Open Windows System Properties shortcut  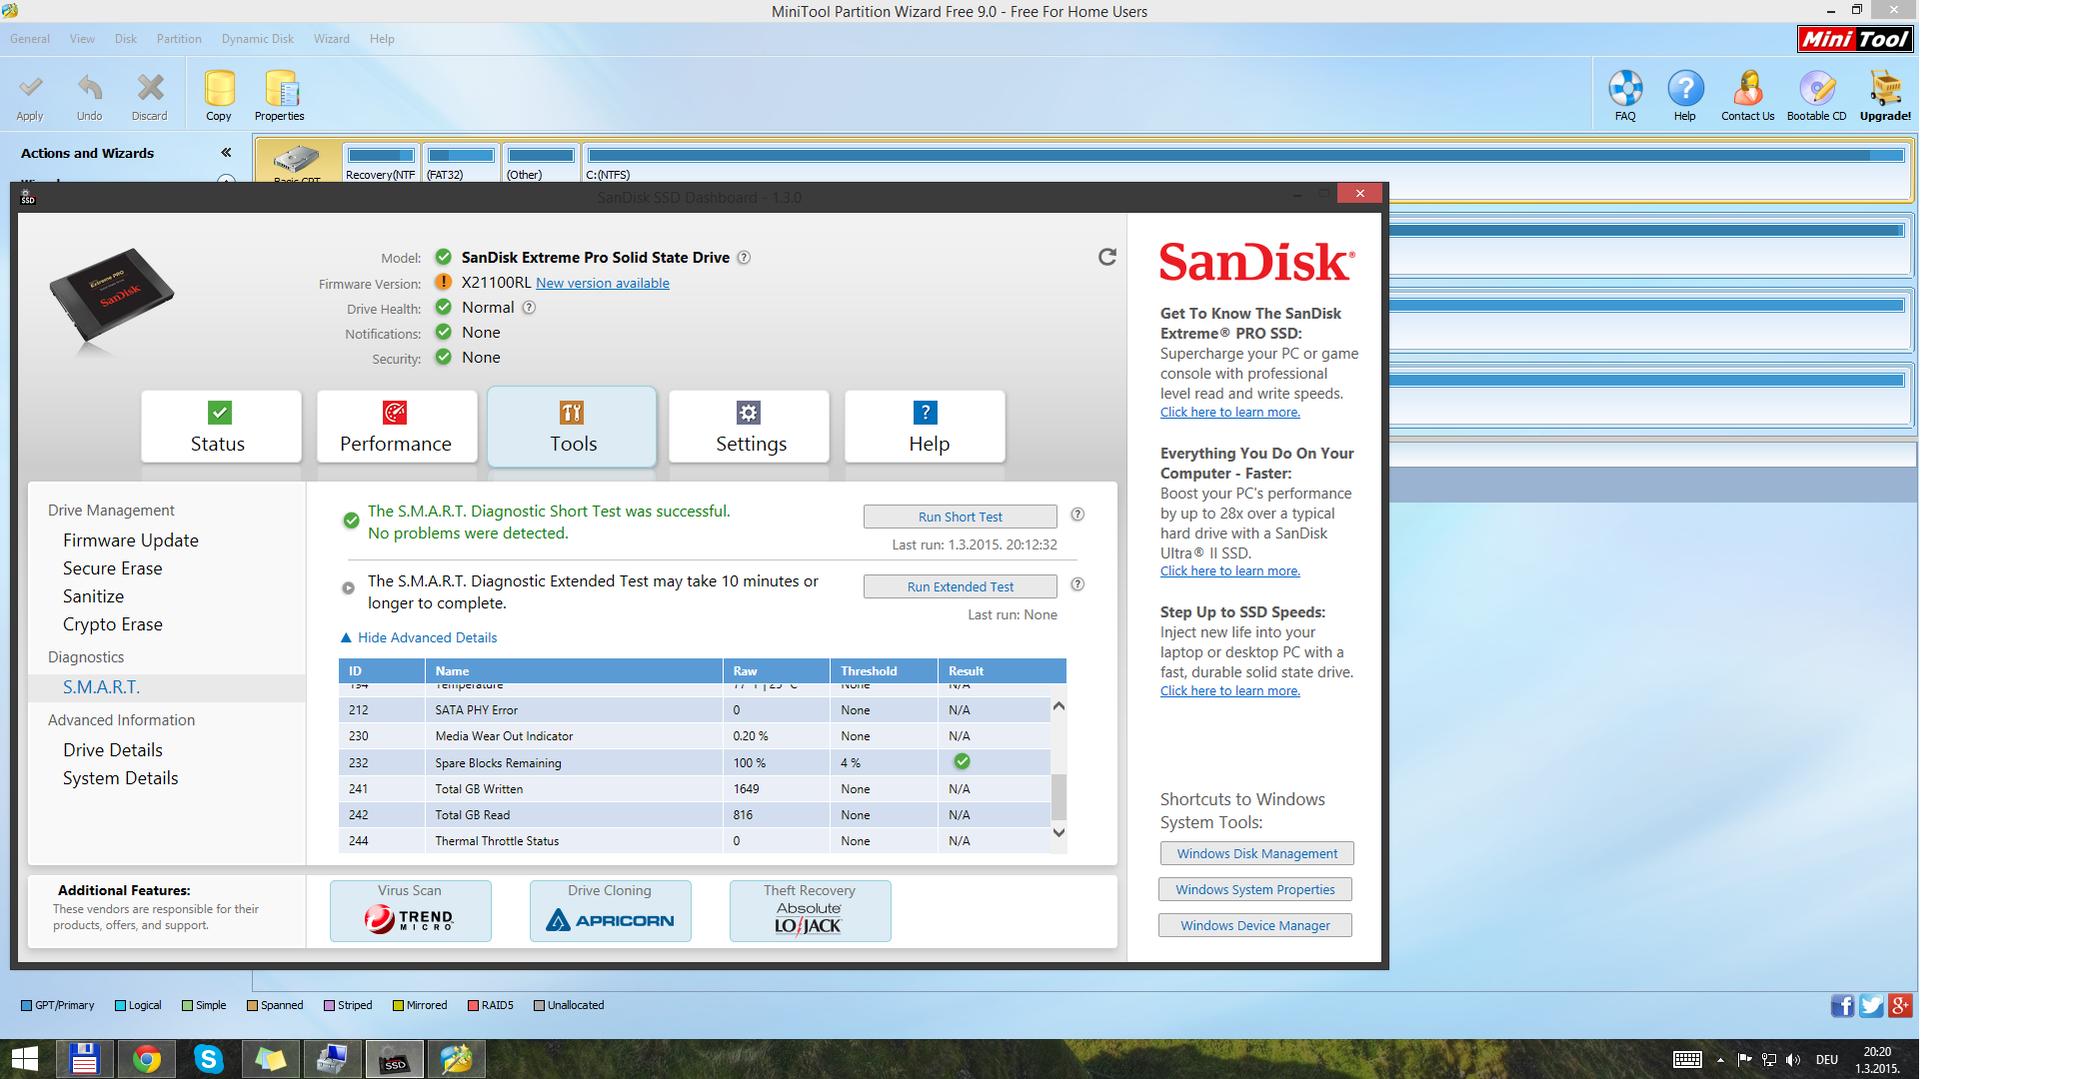coord(1255,890)
